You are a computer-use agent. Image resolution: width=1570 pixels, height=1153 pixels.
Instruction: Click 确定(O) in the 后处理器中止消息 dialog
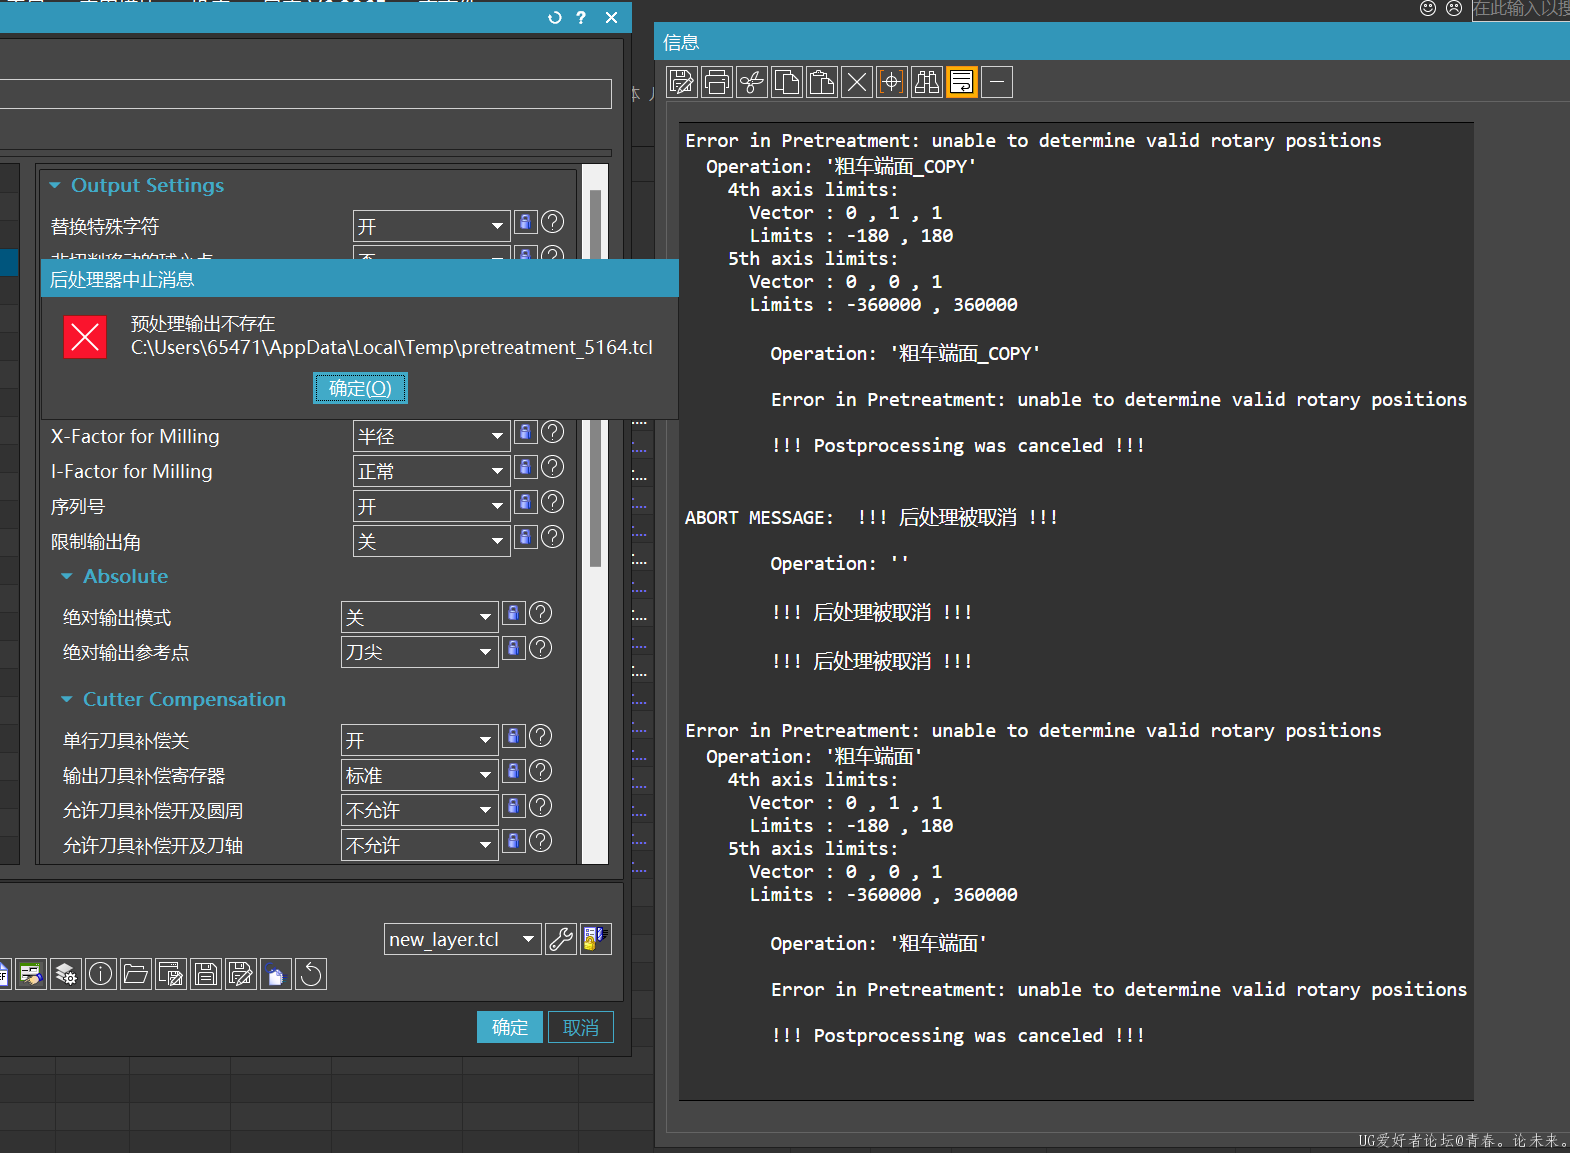360,388
